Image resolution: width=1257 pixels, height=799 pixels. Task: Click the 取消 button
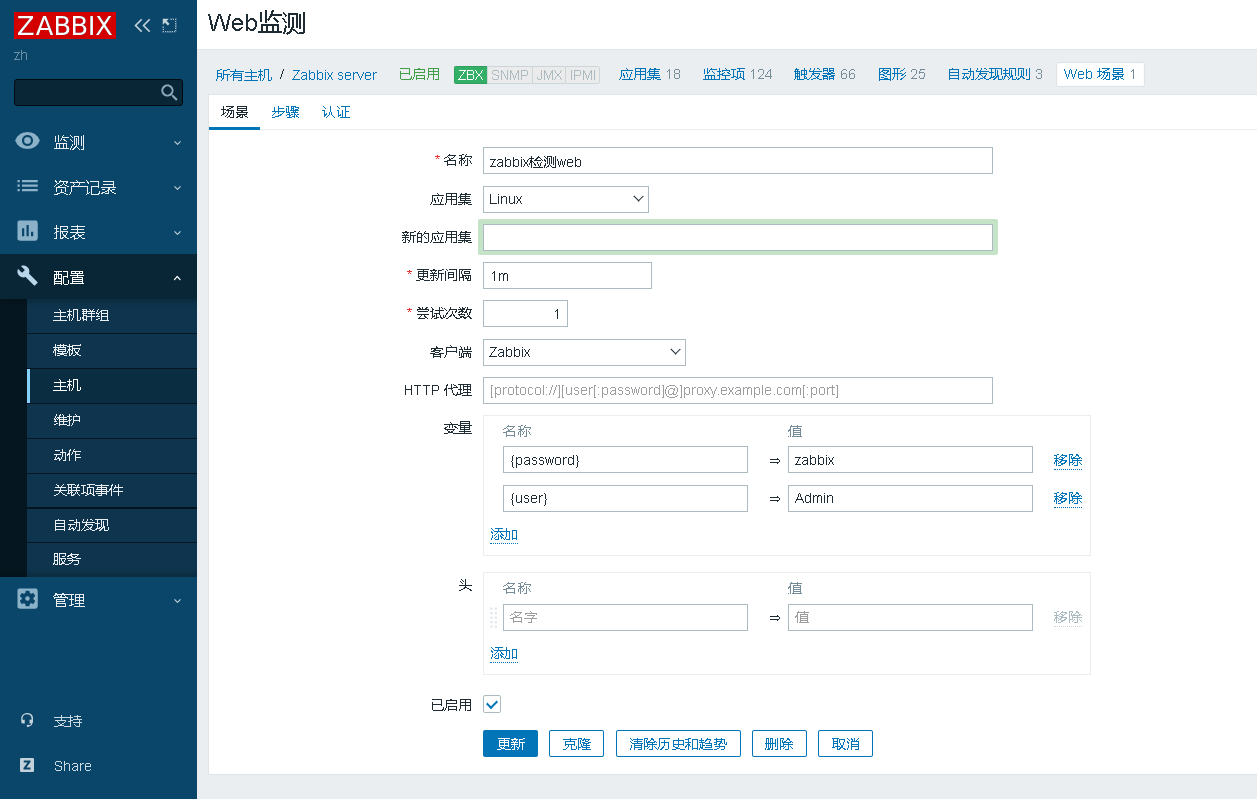[845, 744]
